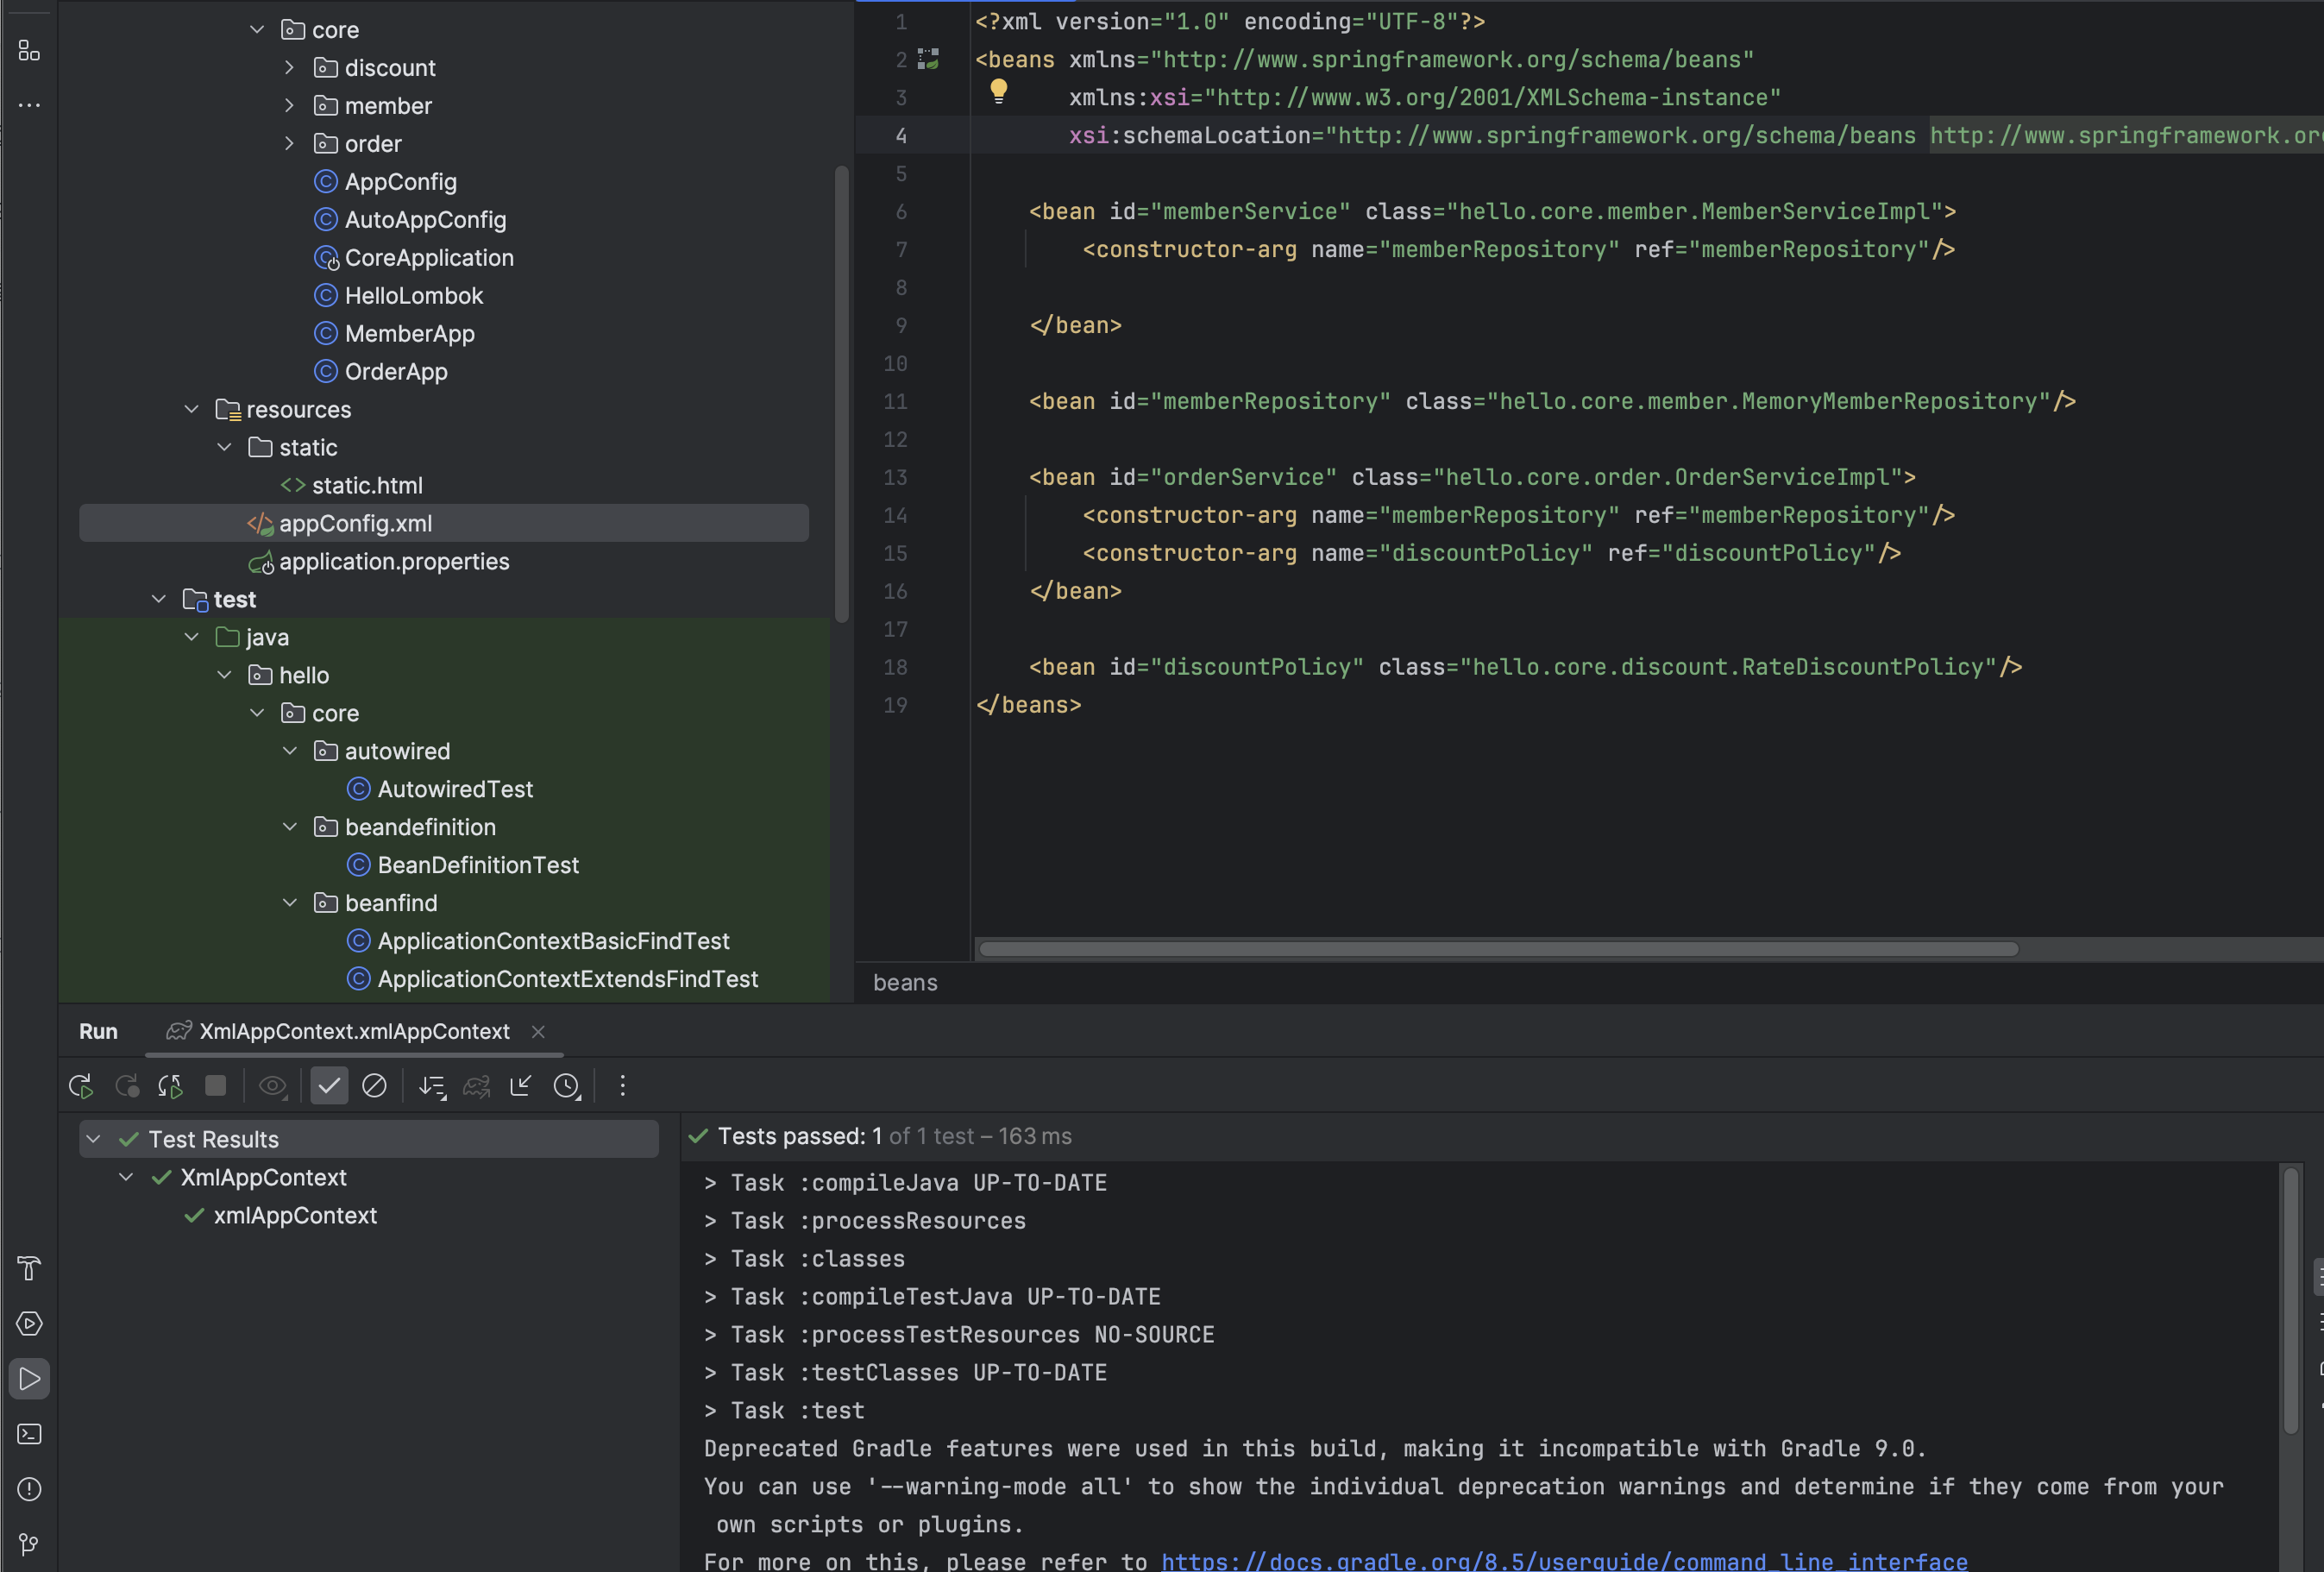Select the AutowiredTest class
The image size is (2324, 1572).
click(x=455, y=789)
